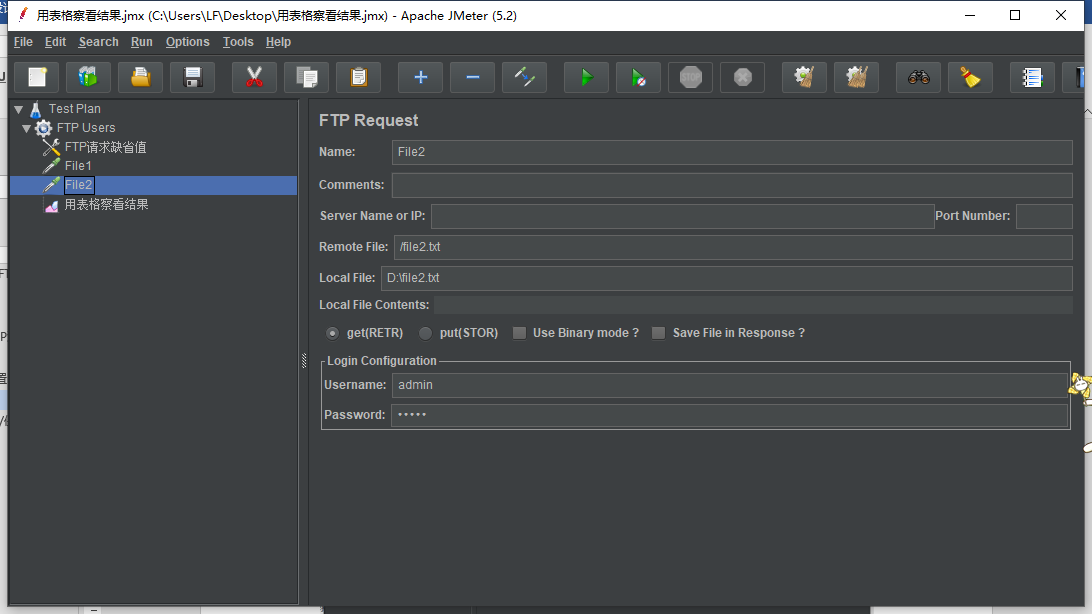Open the Help menu

279,42
